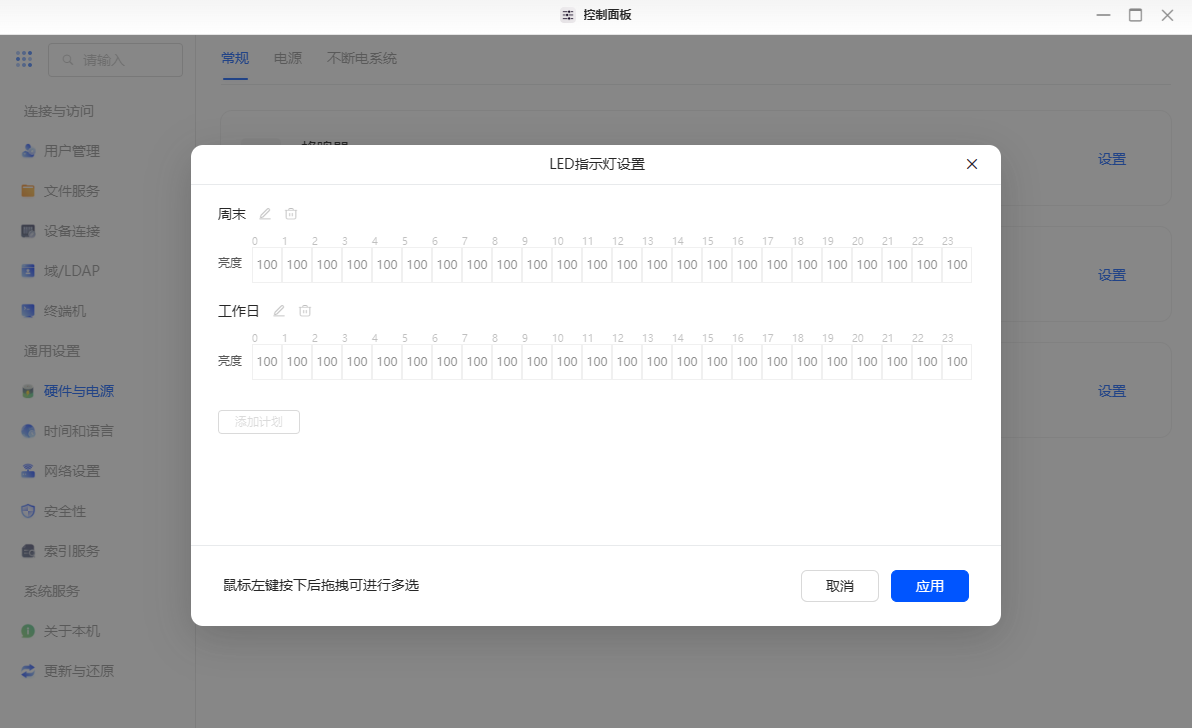
Task: Edit the 周末 schedule name
Action: (265, 214)
